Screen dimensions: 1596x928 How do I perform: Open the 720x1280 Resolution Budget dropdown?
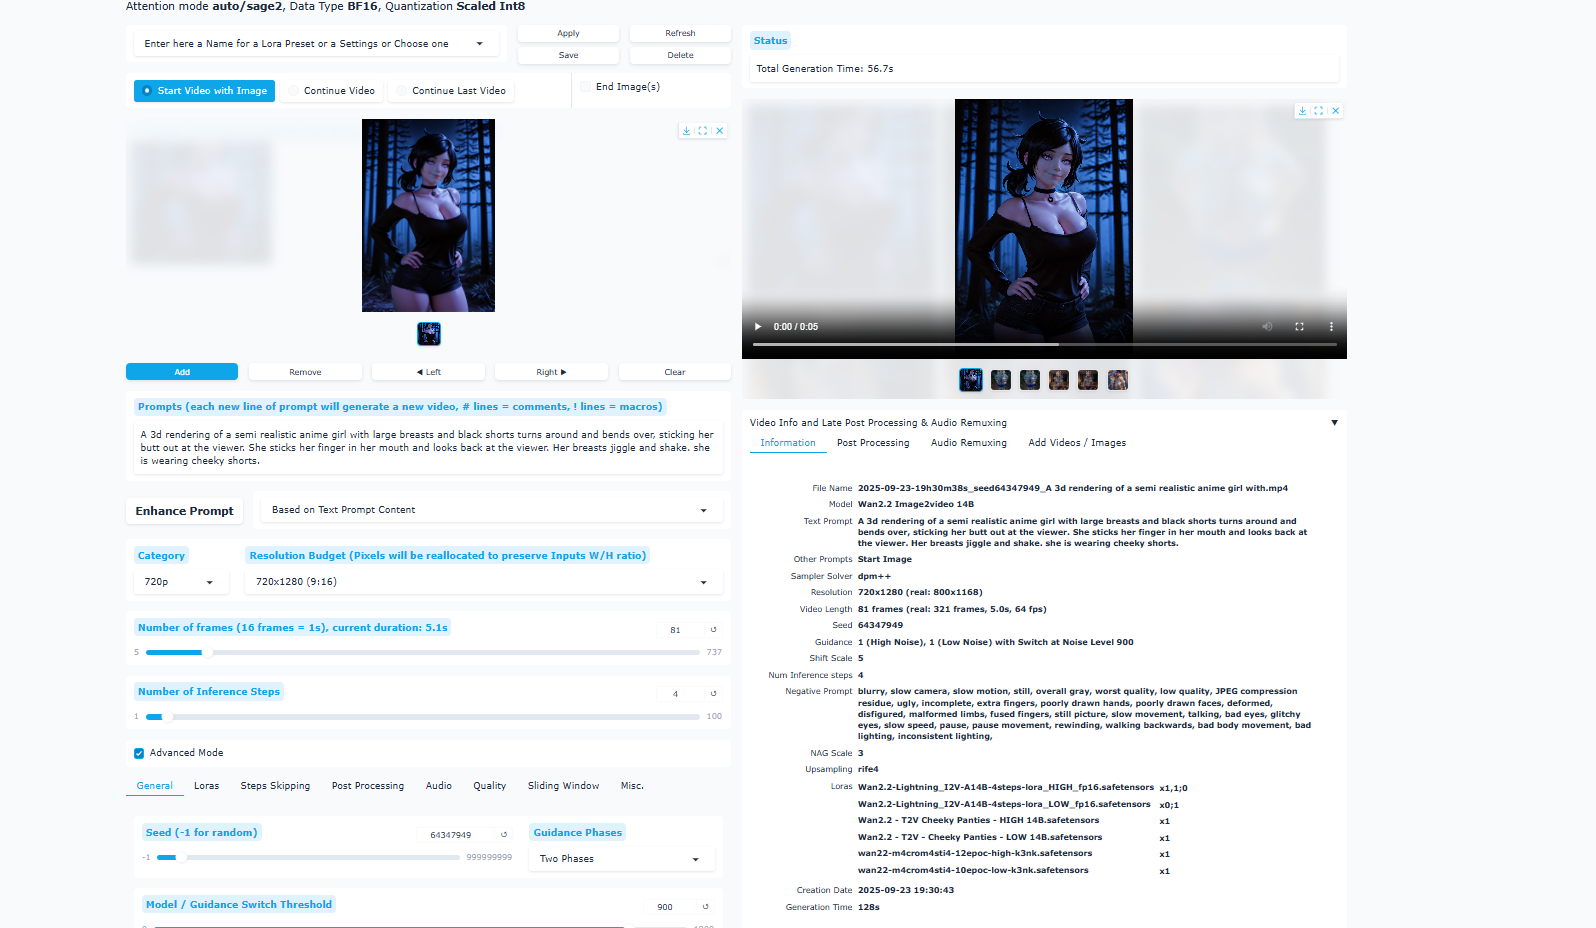coord(484,582)
